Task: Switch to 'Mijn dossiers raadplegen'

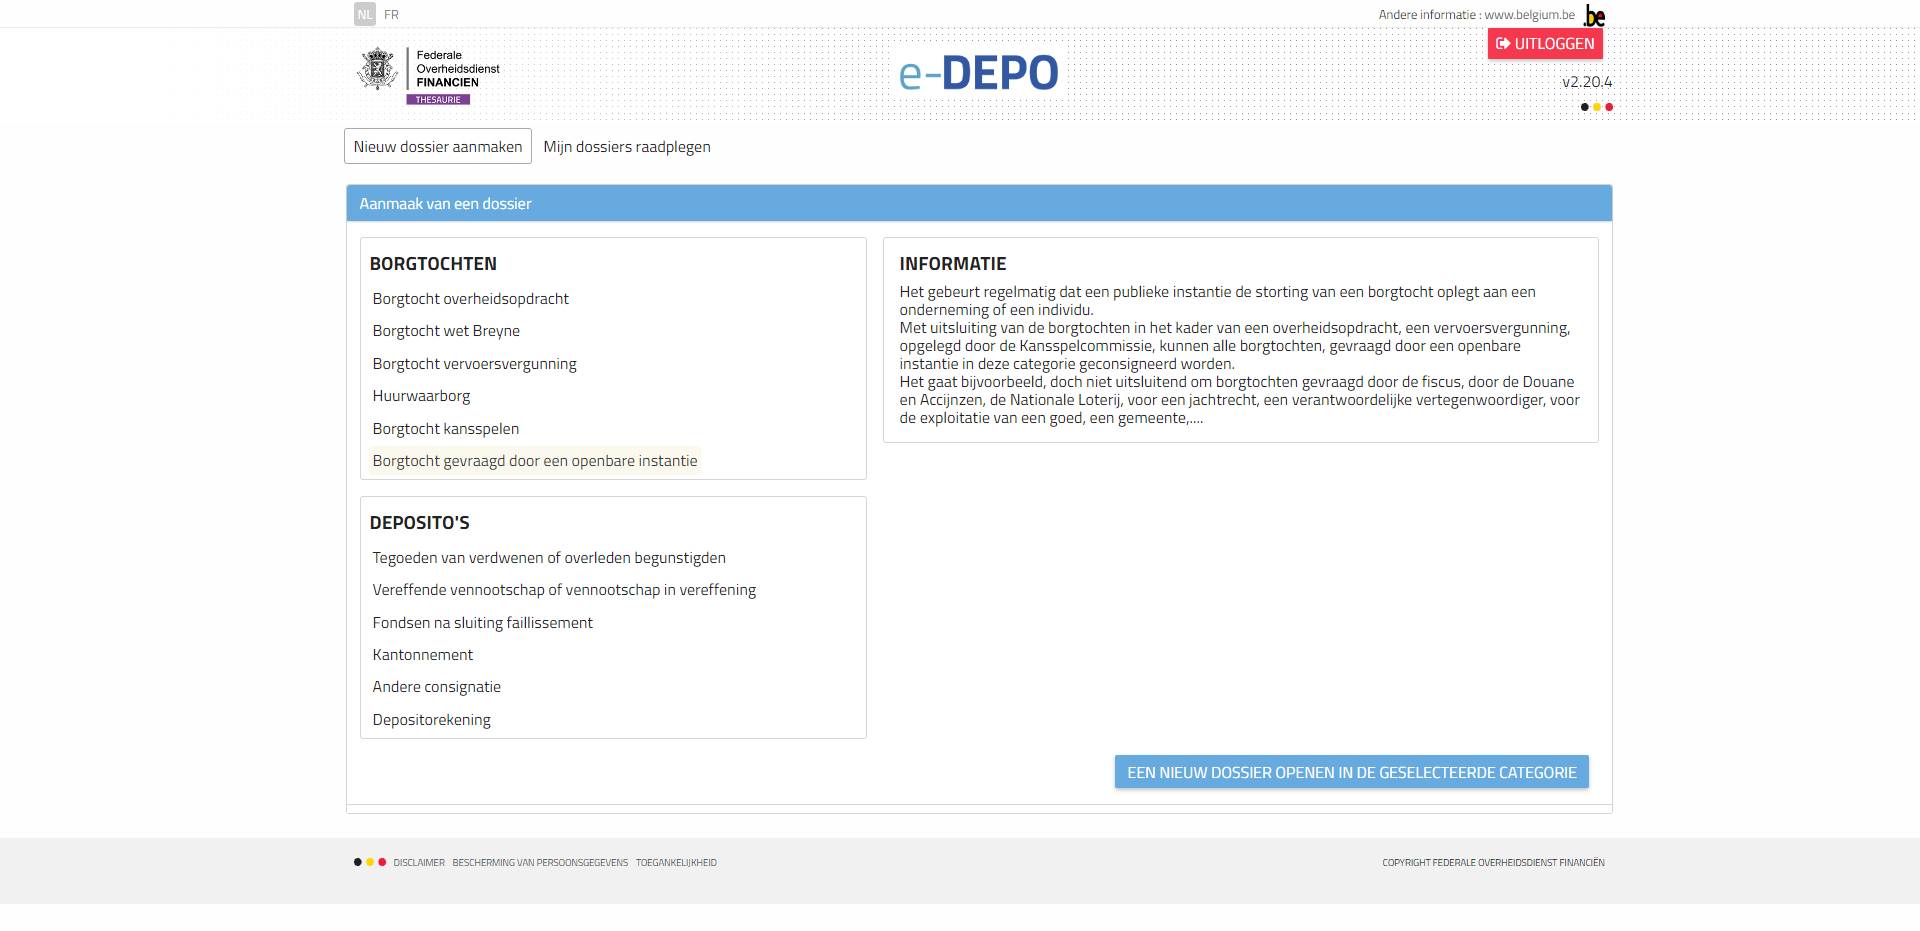Action: point(626,146)
